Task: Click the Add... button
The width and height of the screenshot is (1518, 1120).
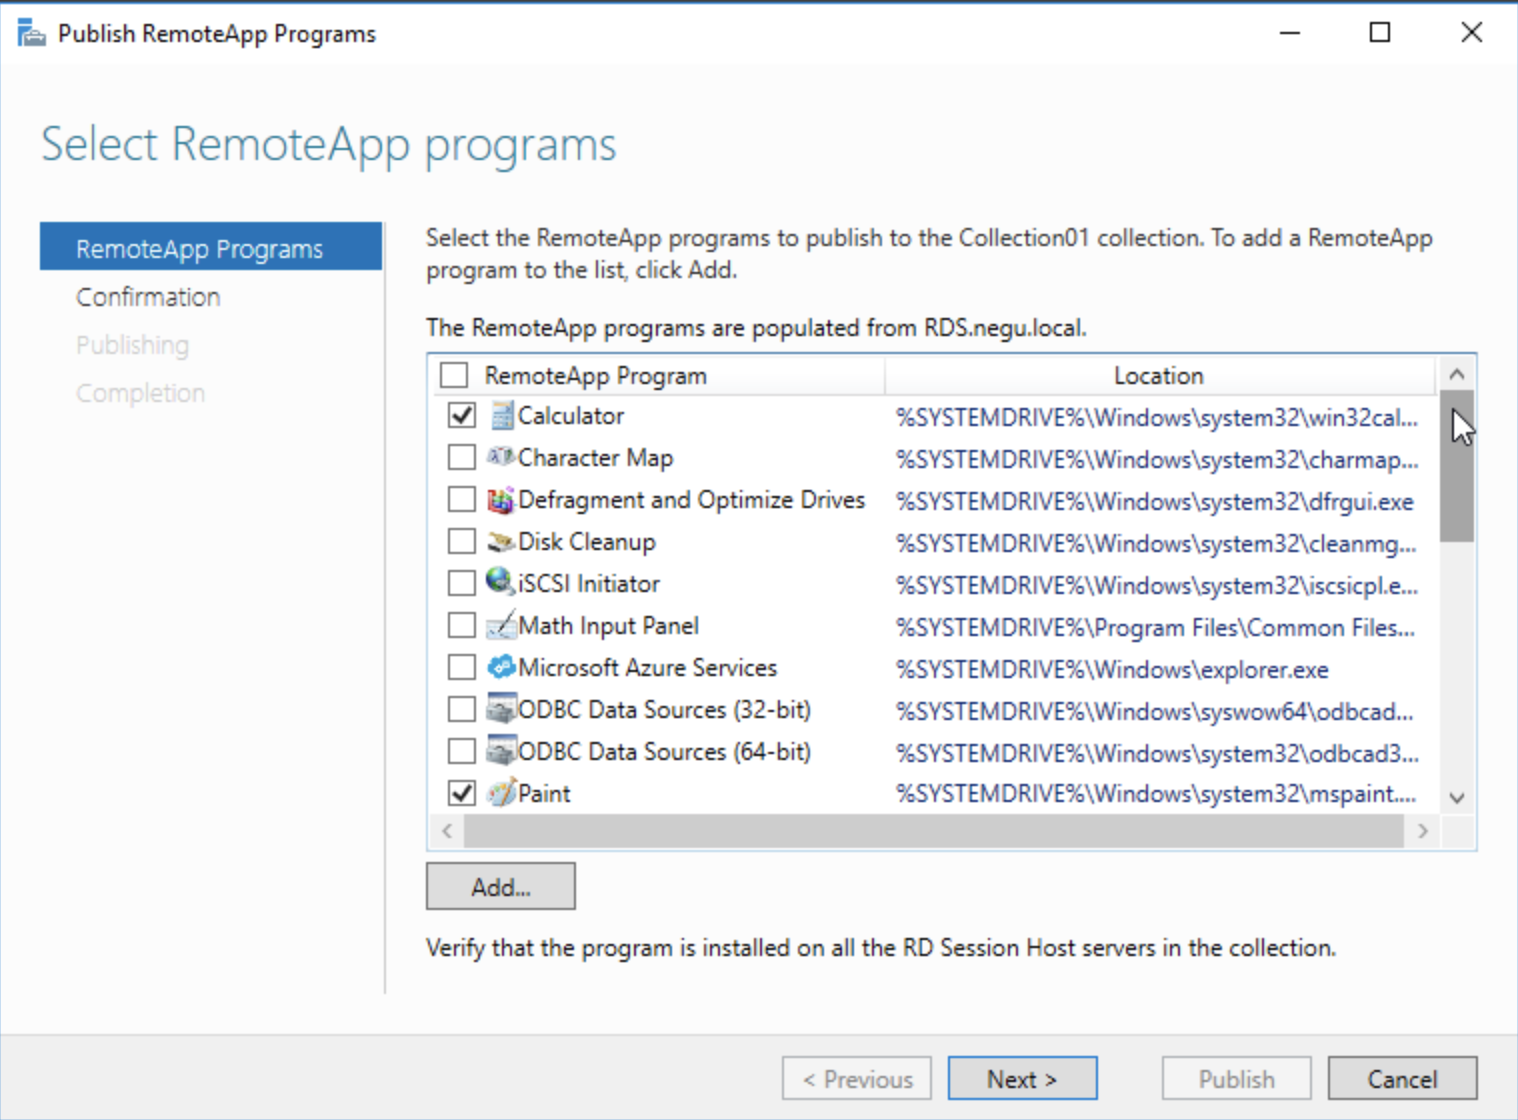Action: coord(500,887)
